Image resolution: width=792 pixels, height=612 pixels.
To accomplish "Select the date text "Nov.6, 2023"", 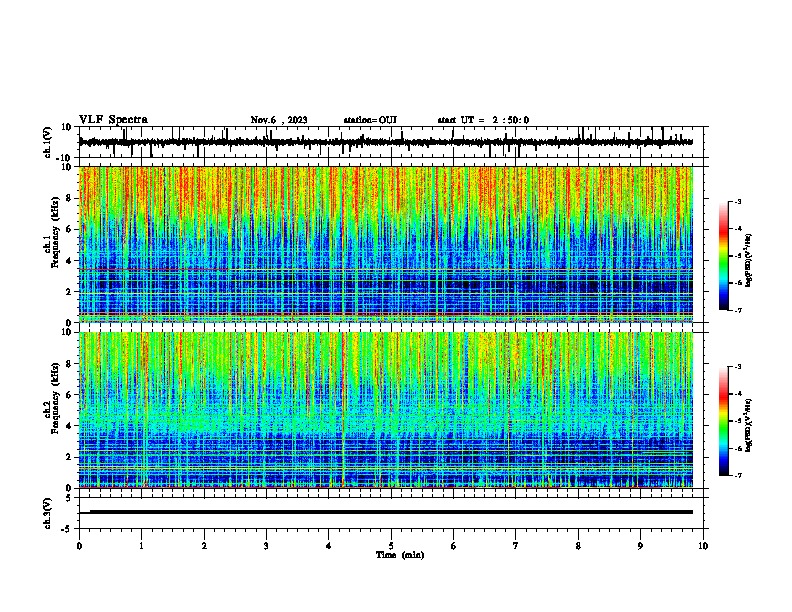I will pyautogui.click(x=279, y=120).
